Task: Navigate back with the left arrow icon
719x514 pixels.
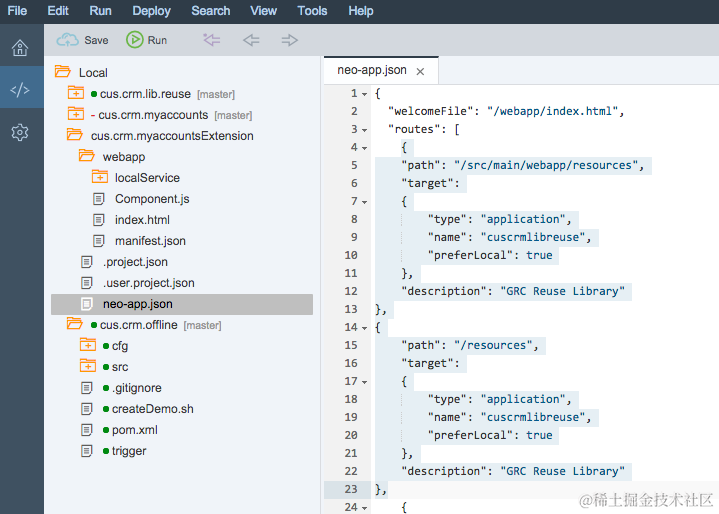Action: [251, 40]
